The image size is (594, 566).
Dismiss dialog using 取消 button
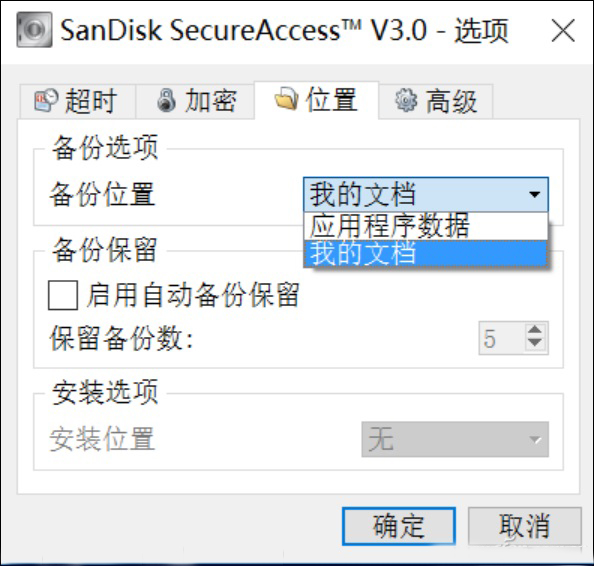(x=524, y=526)
